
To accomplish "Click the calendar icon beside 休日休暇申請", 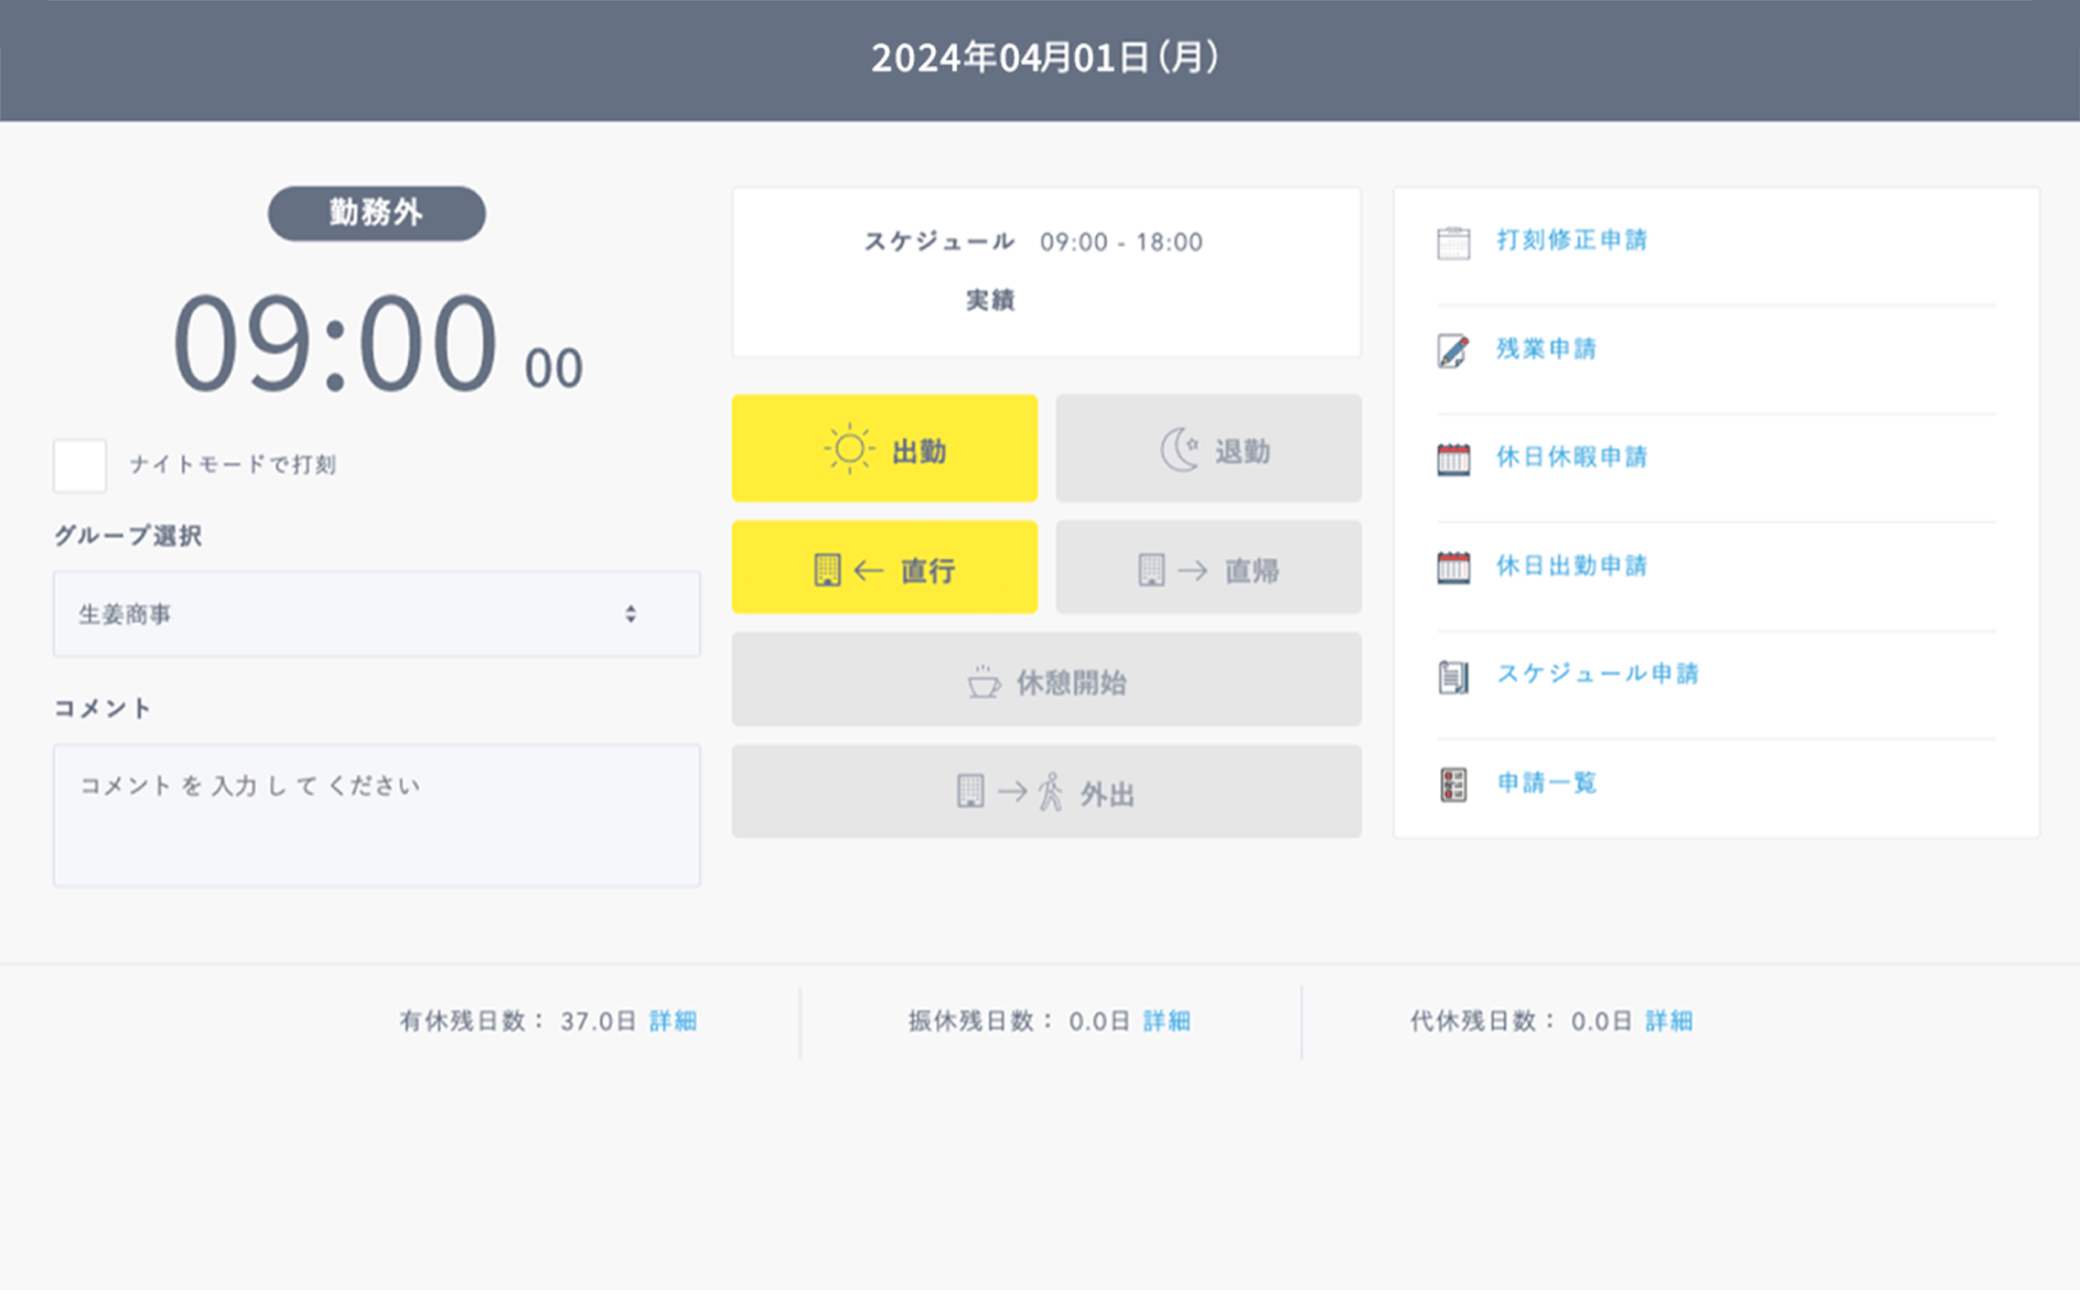I will 1453,459.
